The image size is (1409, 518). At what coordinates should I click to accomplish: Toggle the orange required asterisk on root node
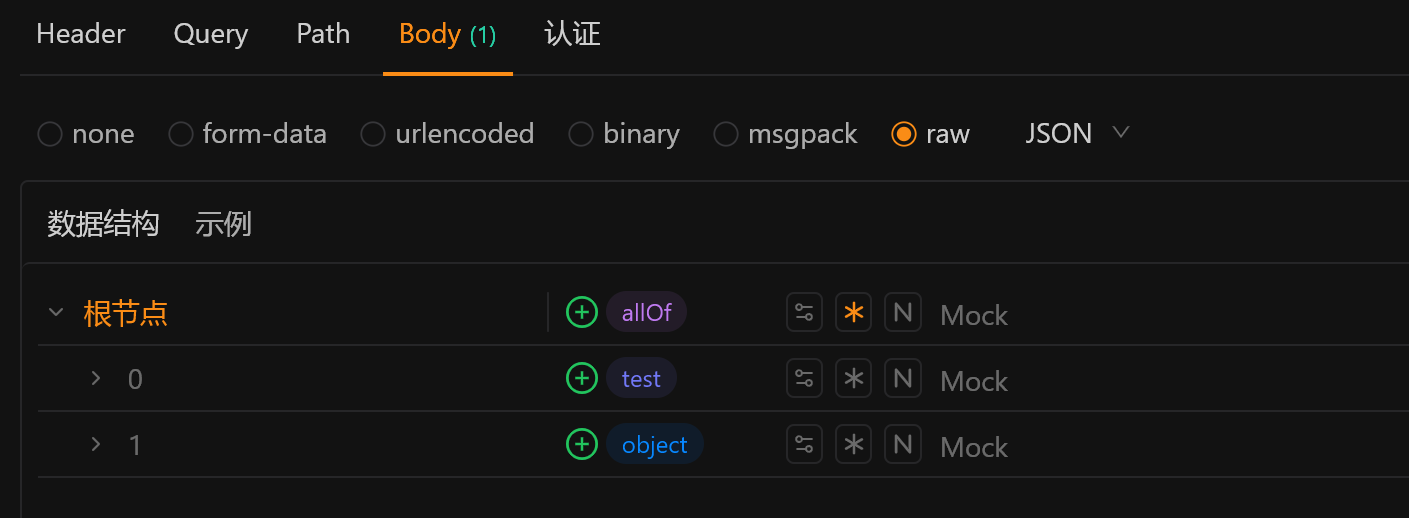[x=853, y=313]
